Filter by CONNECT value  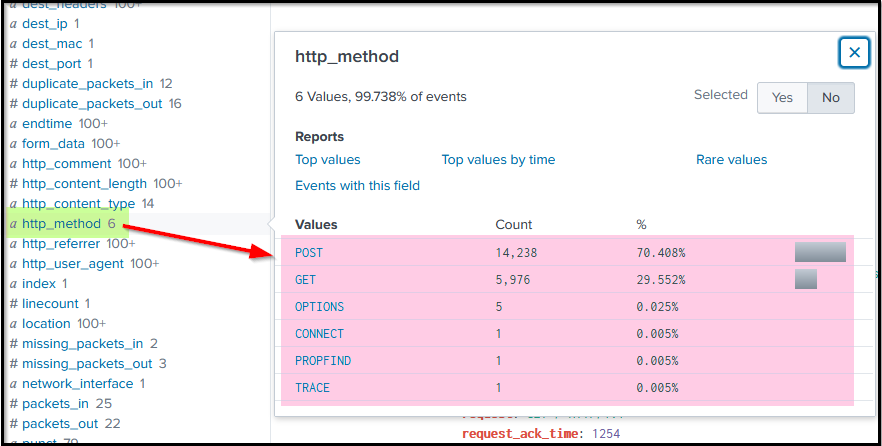(320, 334)
